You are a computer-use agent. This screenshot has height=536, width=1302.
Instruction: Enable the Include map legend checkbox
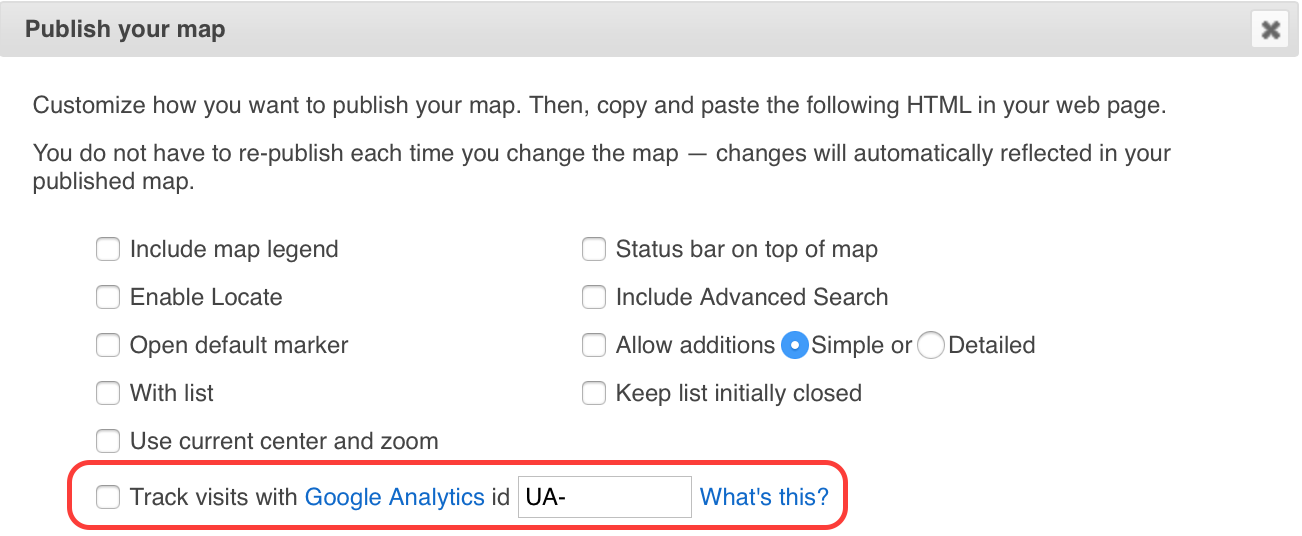tap(108, 249)
